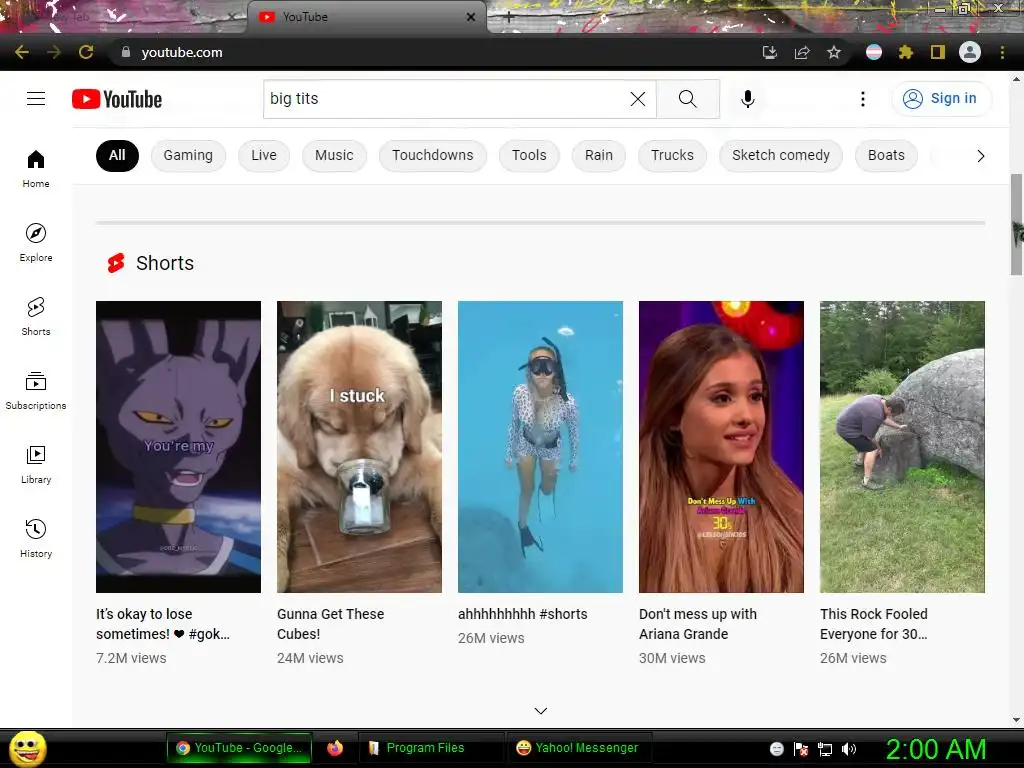1024x768 pixels.
Task: Click the striped flag extension icon
Action: [x=874, y=52]
